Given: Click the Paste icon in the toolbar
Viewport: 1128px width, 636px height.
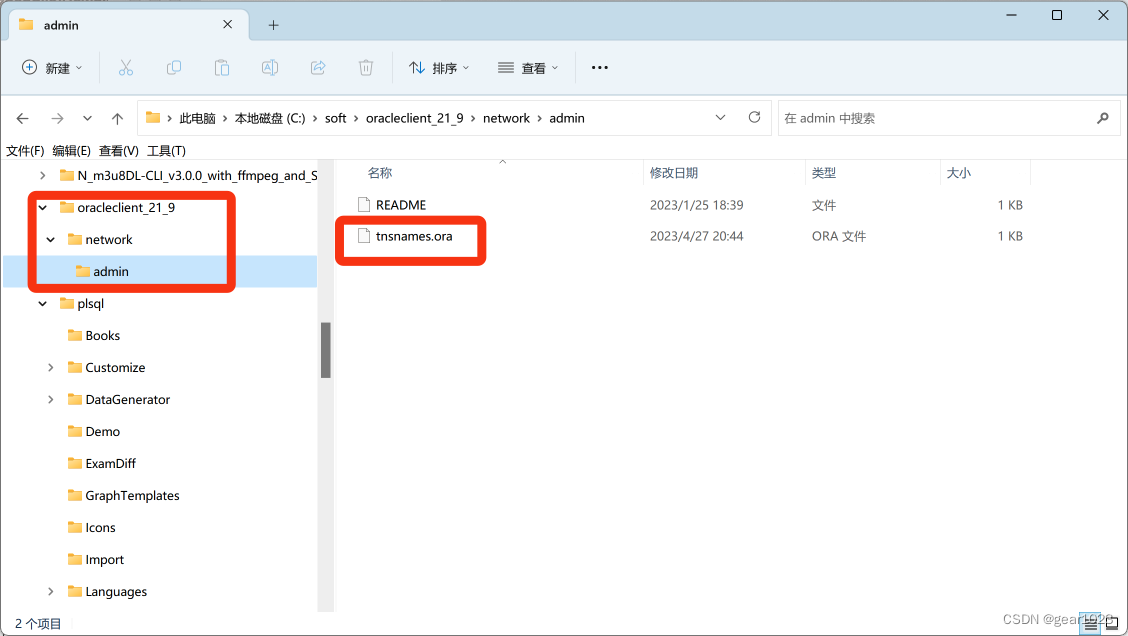Looking at the screenshot, I should [x=221, y=67].
